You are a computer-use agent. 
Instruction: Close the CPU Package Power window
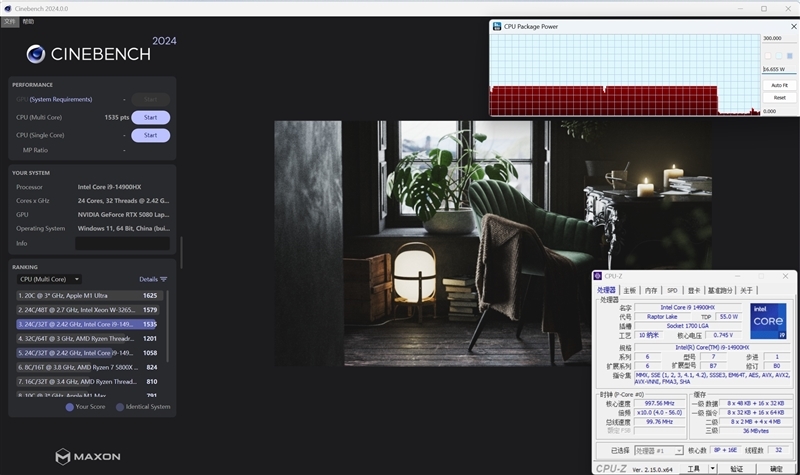[x=794, y=27]
